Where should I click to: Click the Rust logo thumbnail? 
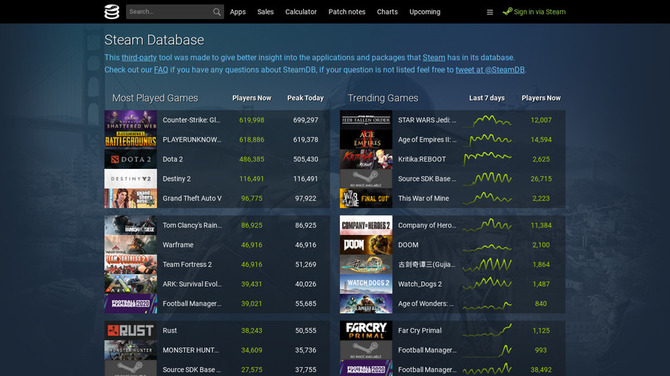pyautogui.click(x=131, y=331)
